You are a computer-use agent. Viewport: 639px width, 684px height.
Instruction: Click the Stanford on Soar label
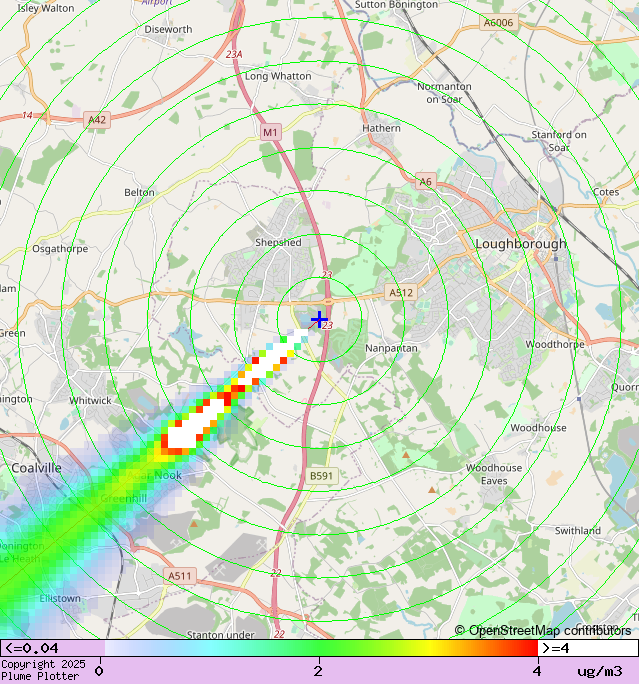559,141
